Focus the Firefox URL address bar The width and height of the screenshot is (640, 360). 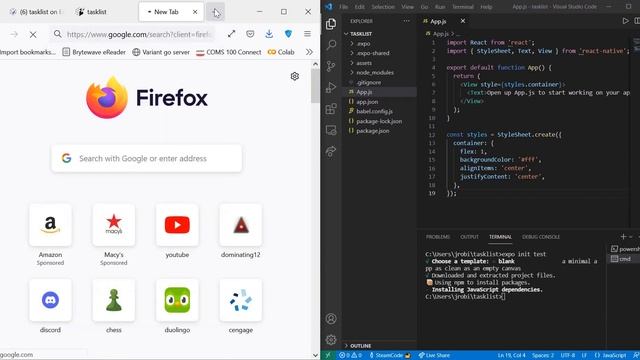138,34
